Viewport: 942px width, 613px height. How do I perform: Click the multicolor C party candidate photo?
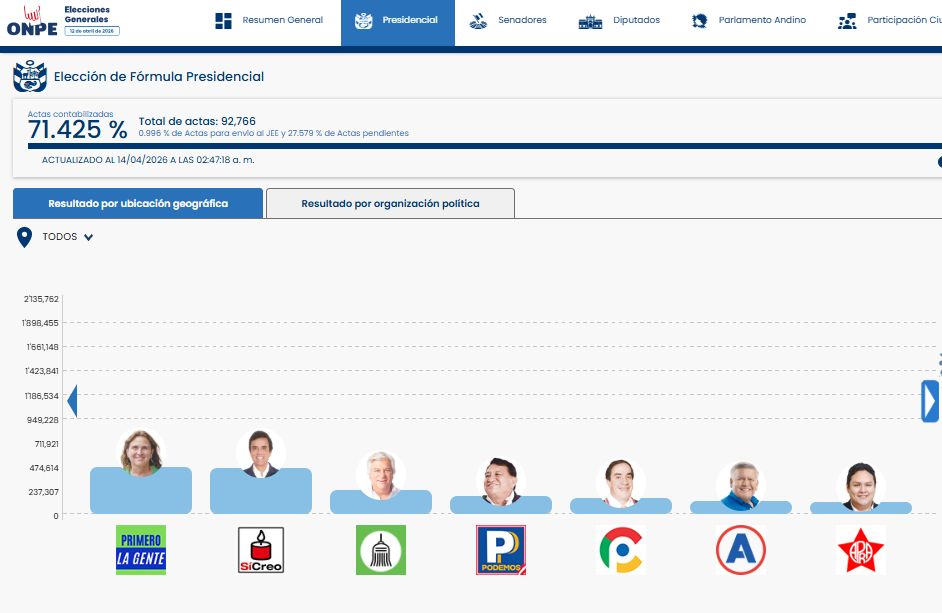point(621,483)
